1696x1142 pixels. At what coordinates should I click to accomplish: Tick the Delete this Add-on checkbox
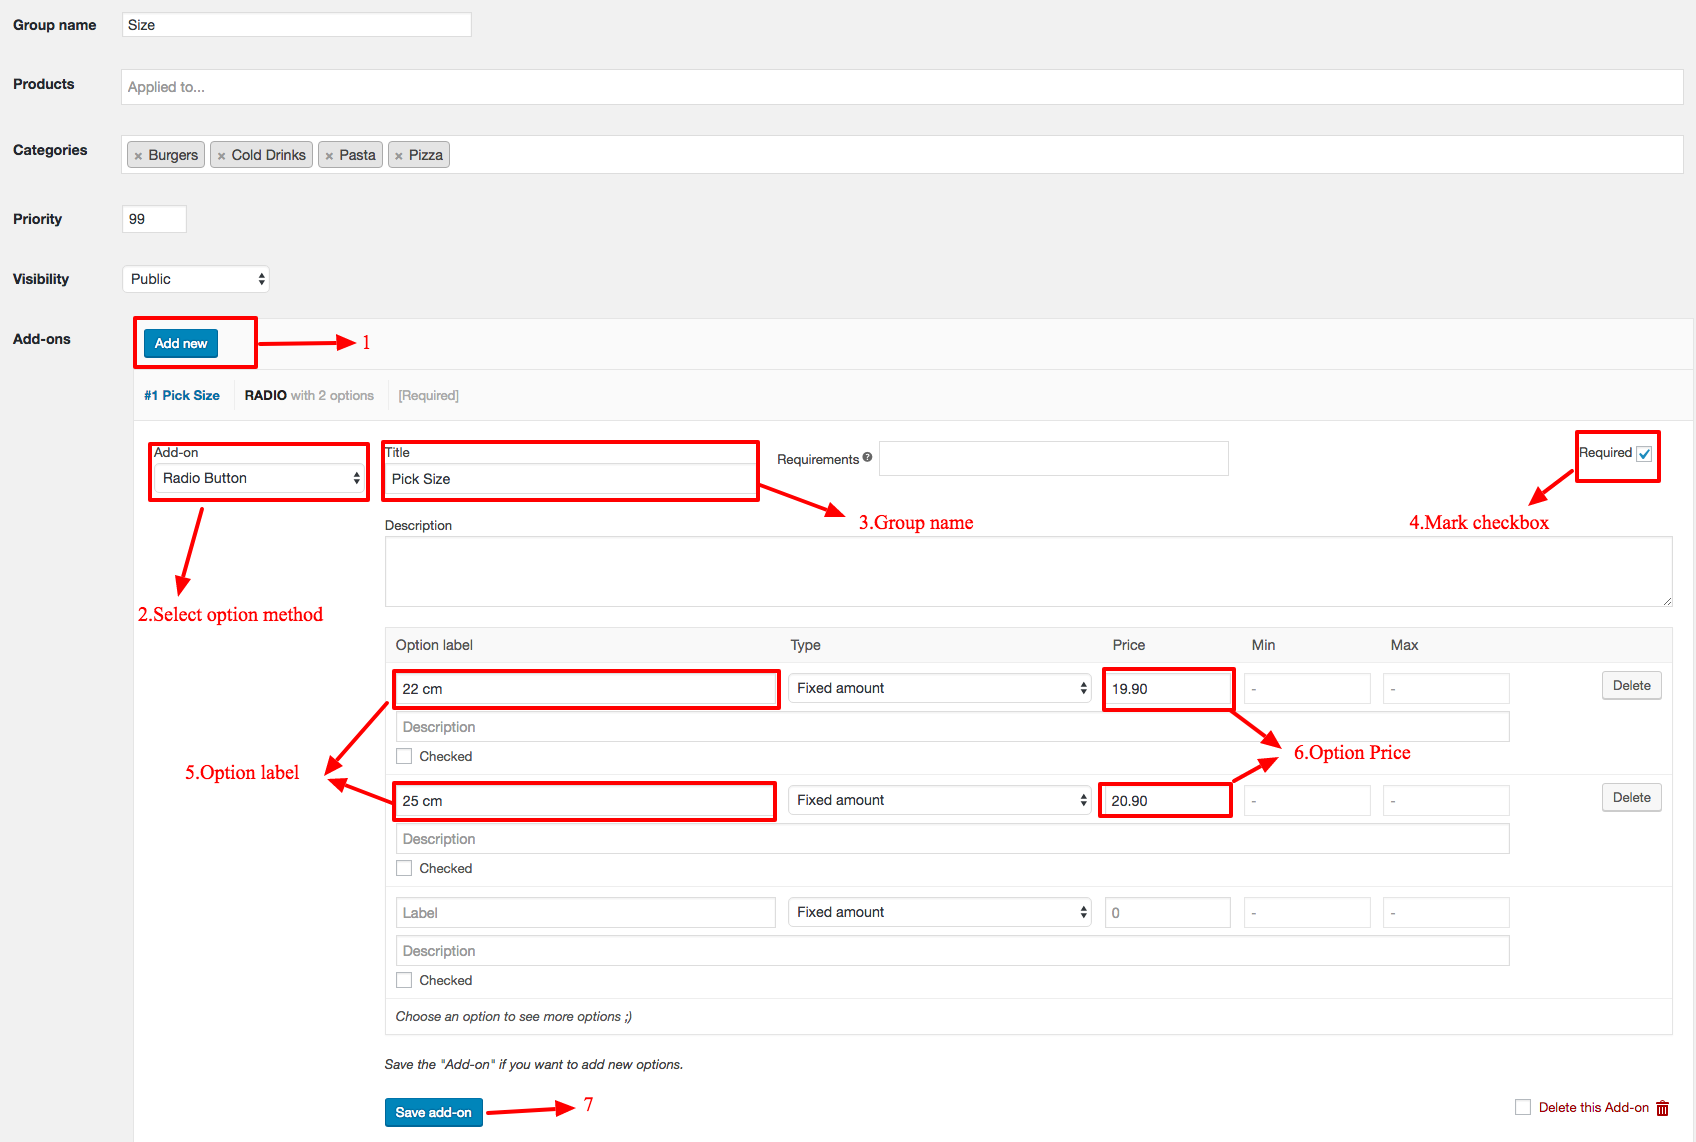1523,1107
